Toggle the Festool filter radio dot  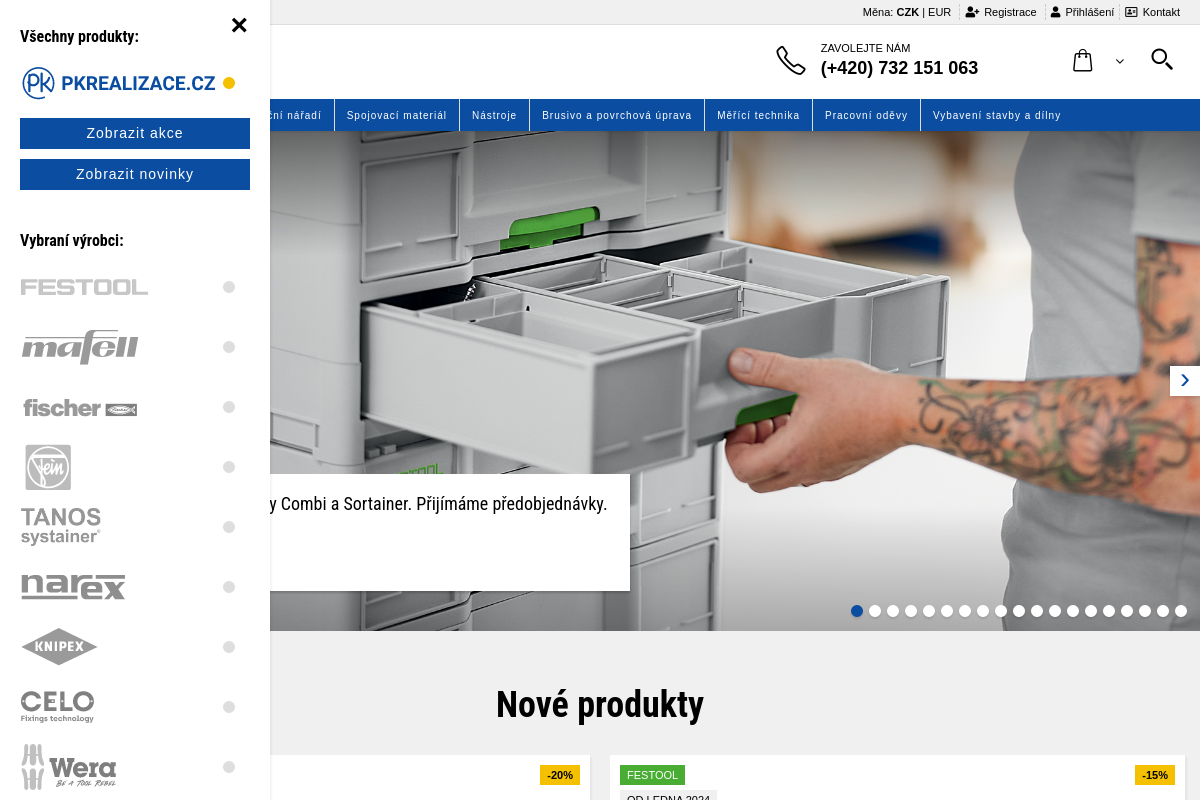coord(229,287)
